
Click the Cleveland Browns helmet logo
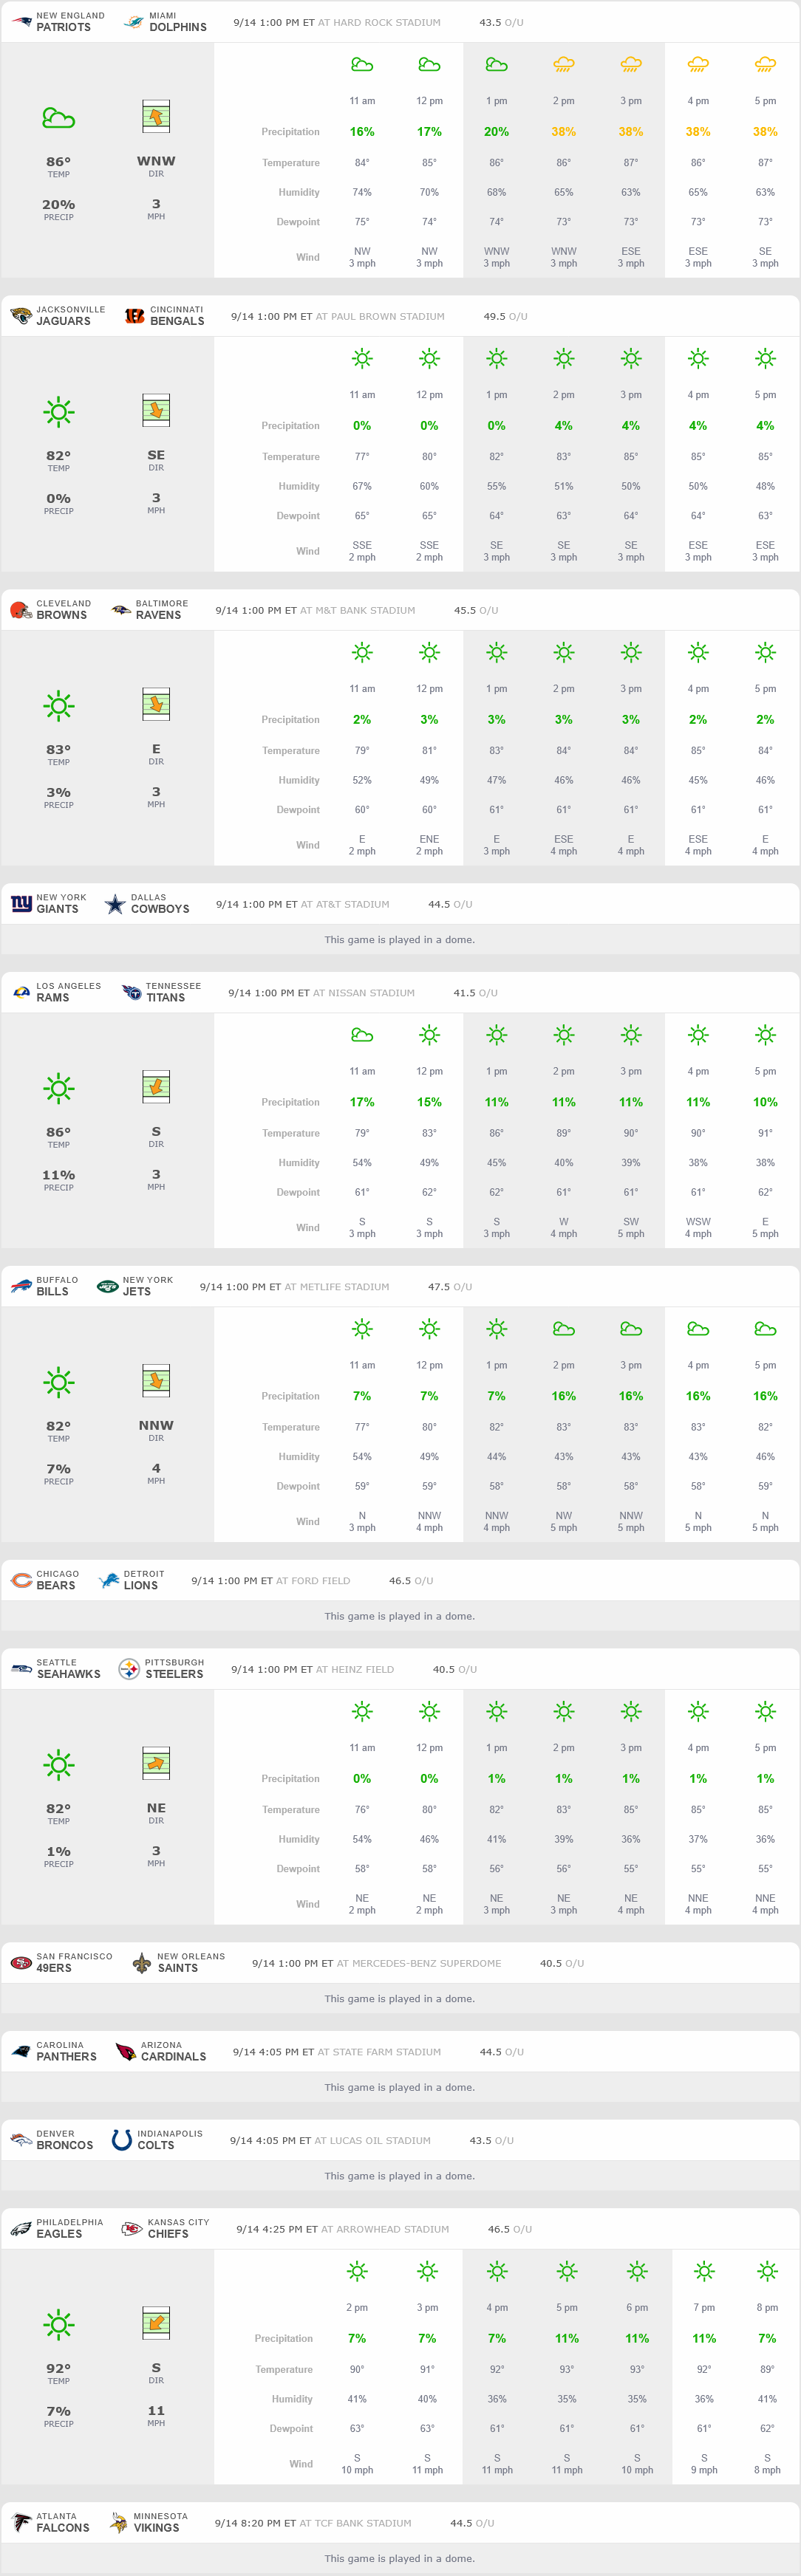[21, 609]
